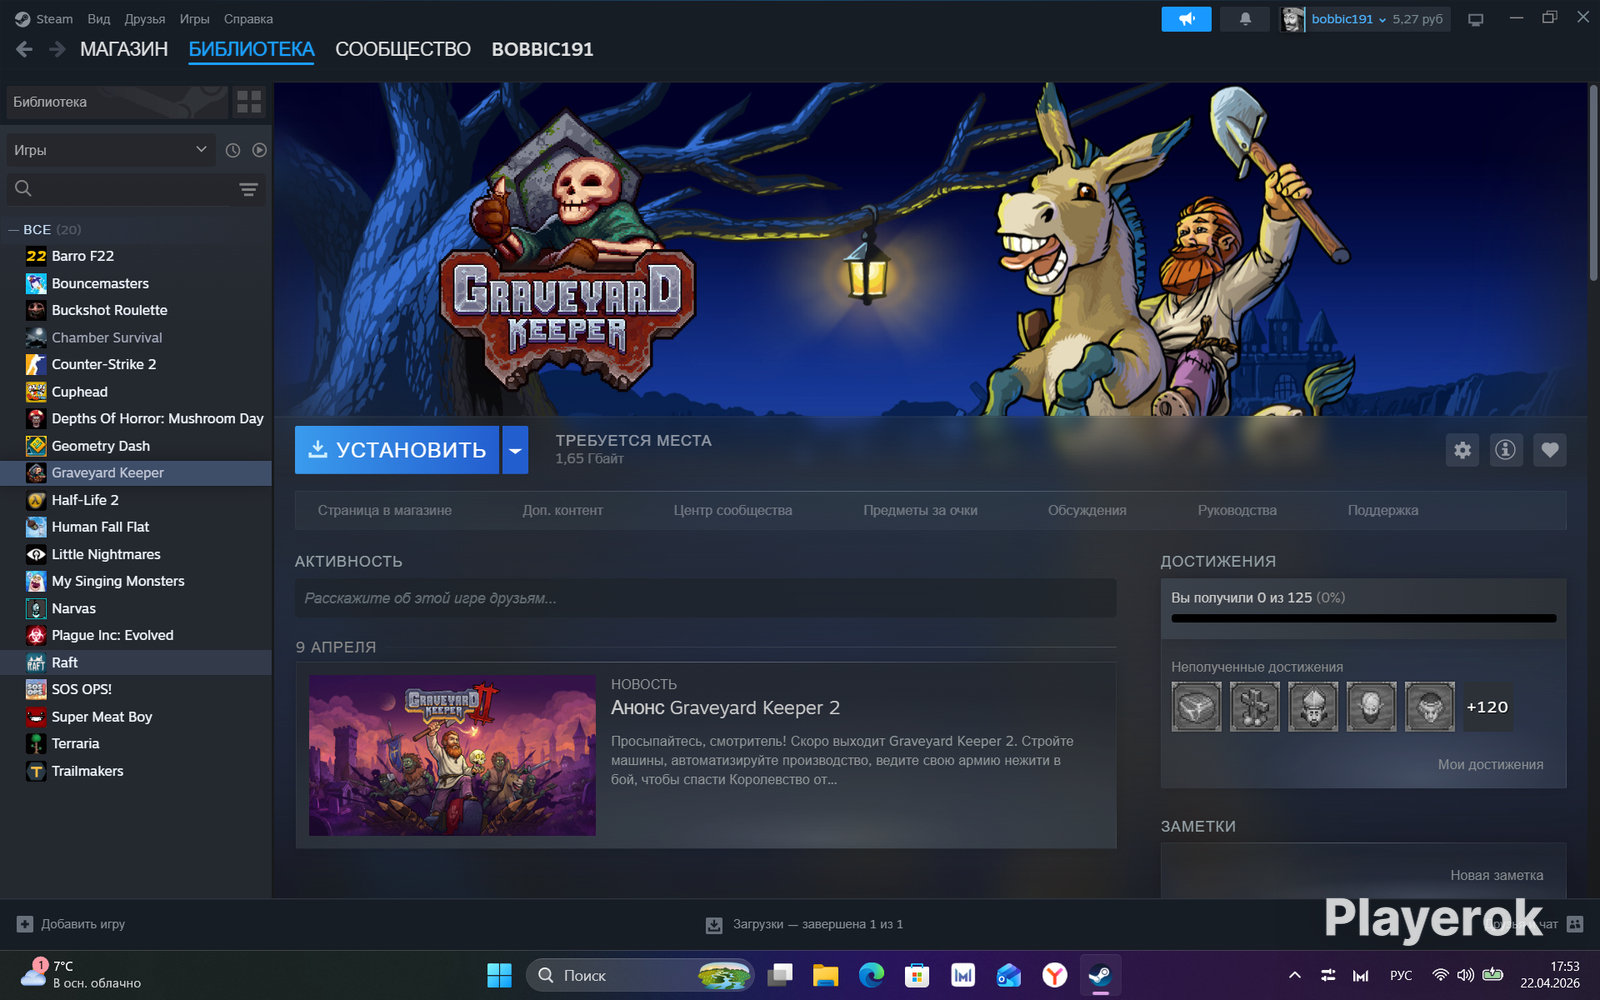Create a note with Новая заметка
The height and width of the screenshot is (1000, 1600).
tap(1497, 875)
